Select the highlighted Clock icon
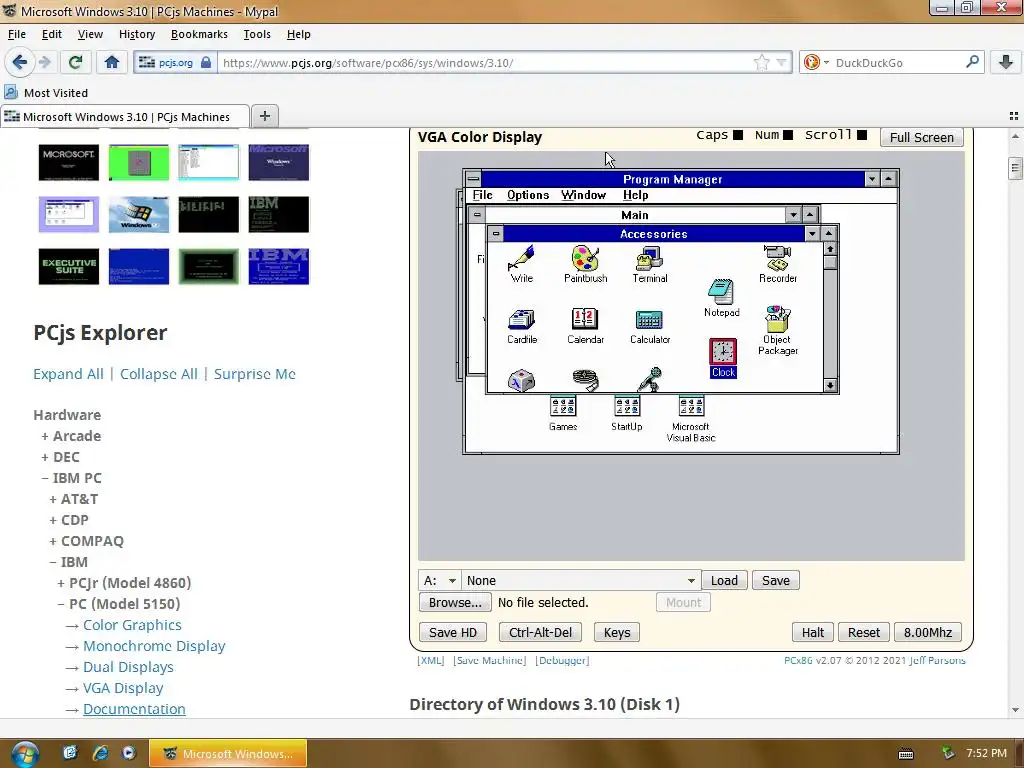The width and height of the screenshot is (1024, 768). tap(723, 358)
